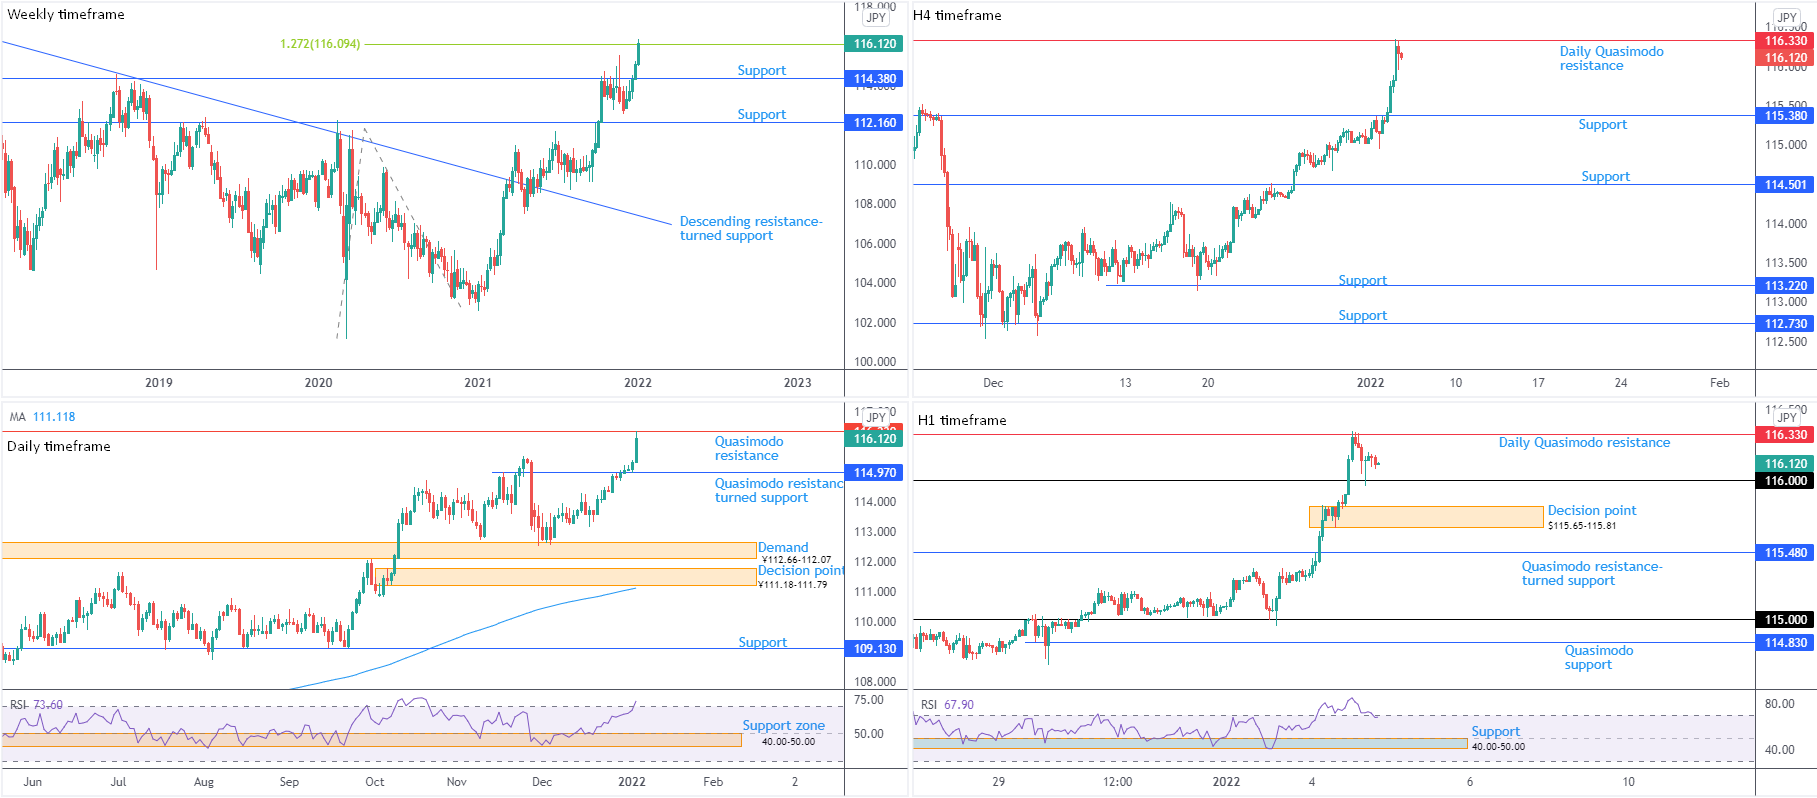1817x798 pixels.
Task: Click the 114.380 price tag on Weekly chart
Action: tap(875, 79)
